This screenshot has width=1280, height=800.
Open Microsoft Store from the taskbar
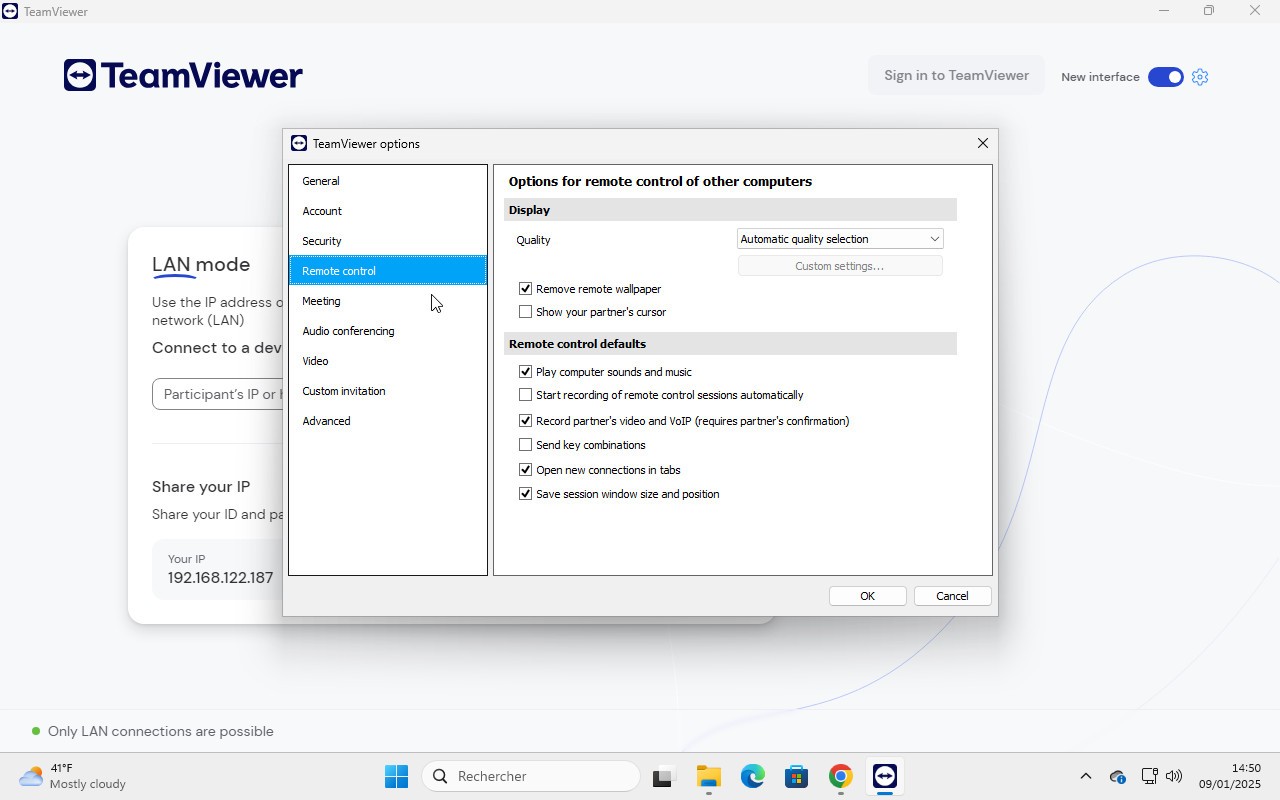(x=796, y=776)
